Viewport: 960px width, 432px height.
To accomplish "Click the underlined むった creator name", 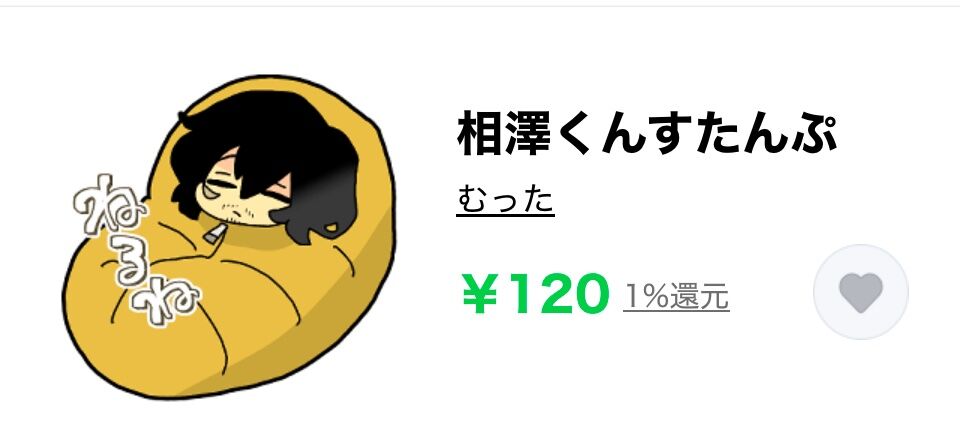I will [x=505, y=200].
